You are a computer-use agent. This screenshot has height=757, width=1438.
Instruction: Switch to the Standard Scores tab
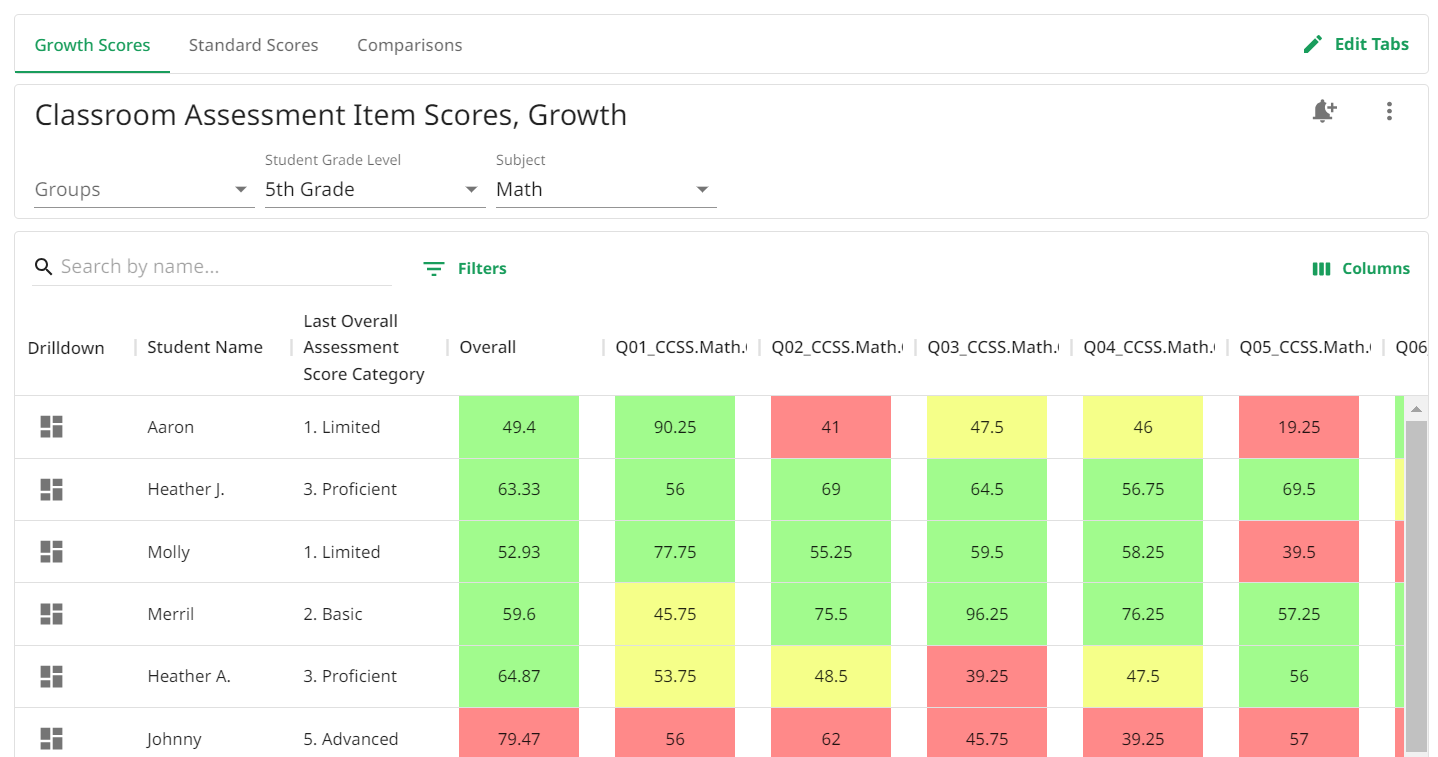click(253, 45)
